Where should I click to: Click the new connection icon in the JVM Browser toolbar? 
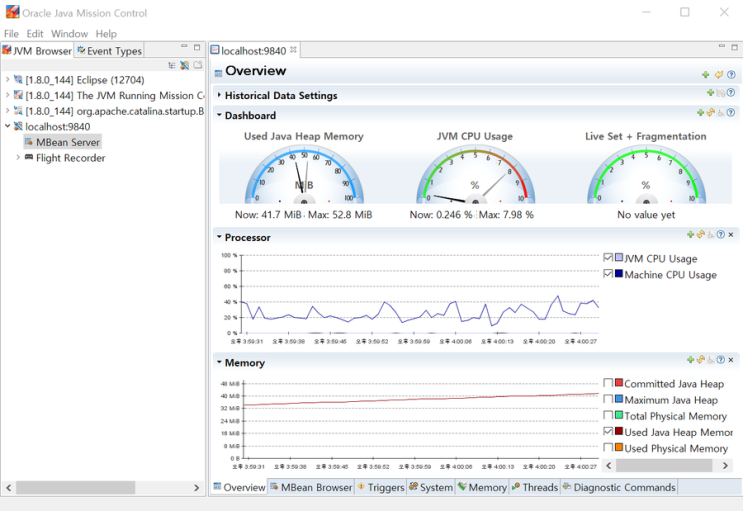click(185, 65)
